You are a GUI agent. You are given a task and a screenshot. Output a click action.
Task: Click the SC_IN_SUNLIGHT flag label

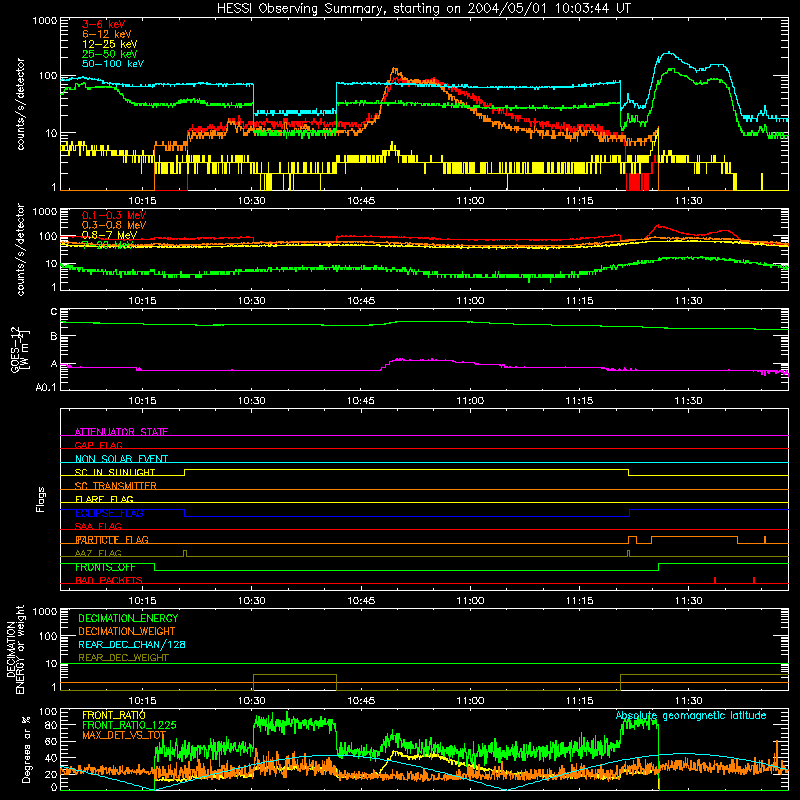click(115, 472)
